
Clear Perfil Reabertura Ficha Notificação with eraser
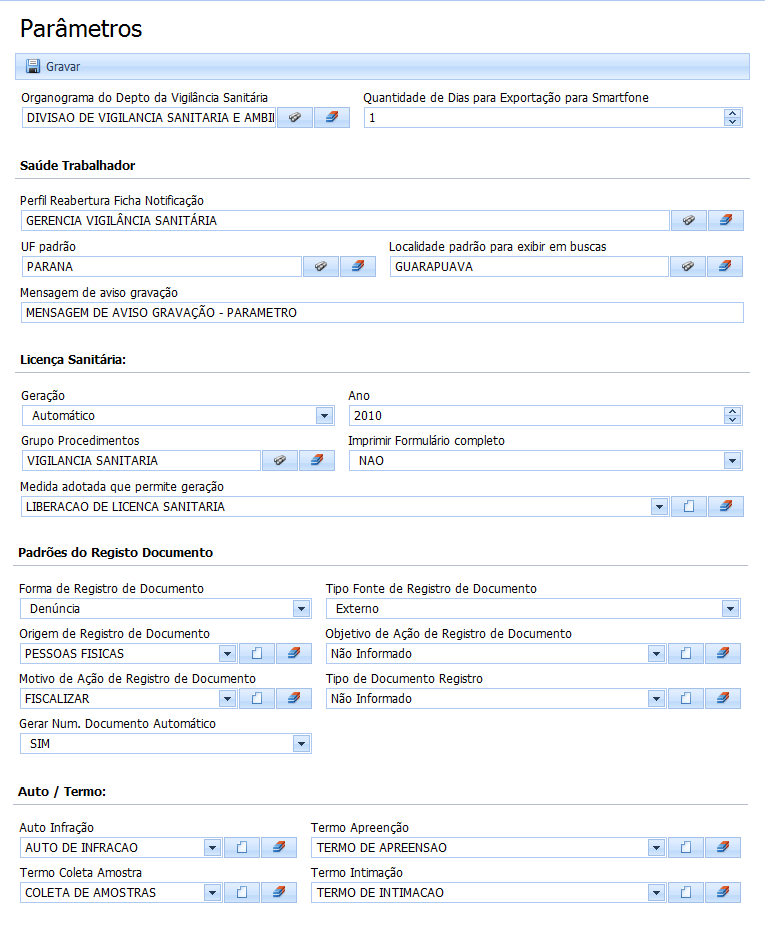726,220
